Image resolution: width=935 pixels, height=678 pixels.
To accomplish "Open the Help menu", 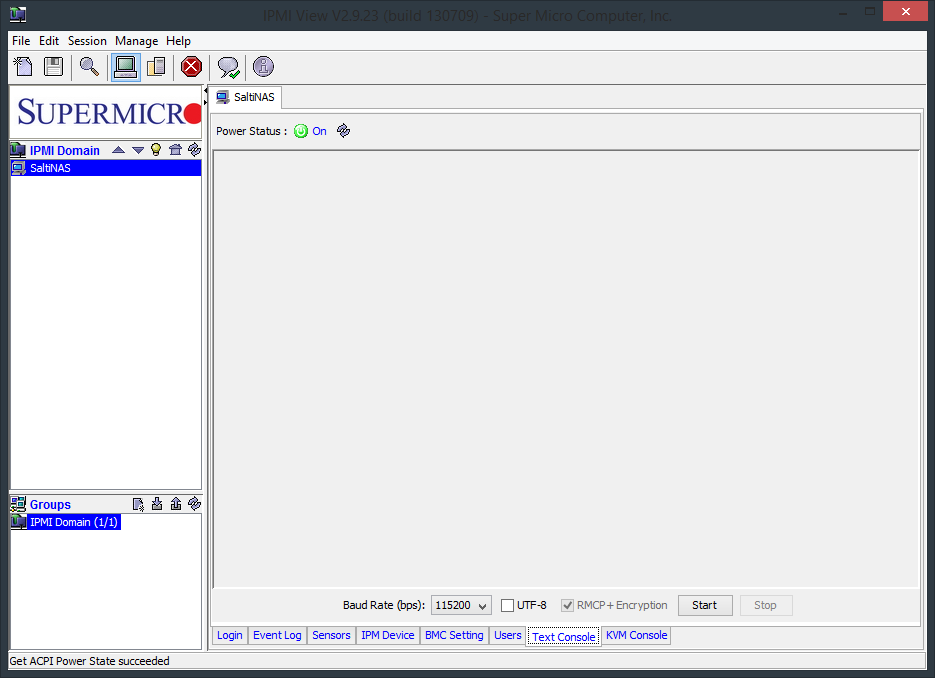I will [178, 41].
